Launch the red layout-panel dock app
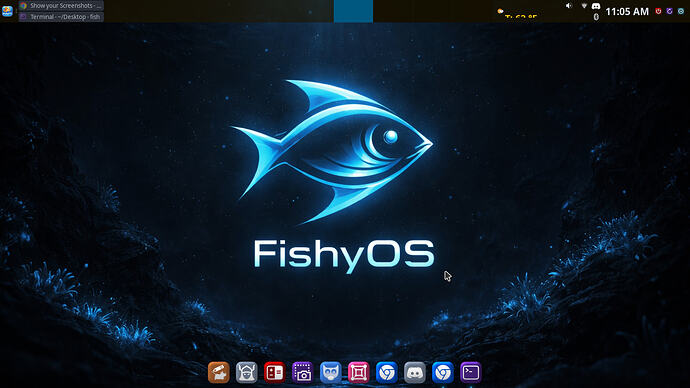The height and width of the screenshot is (388, 690). point(275,373)
